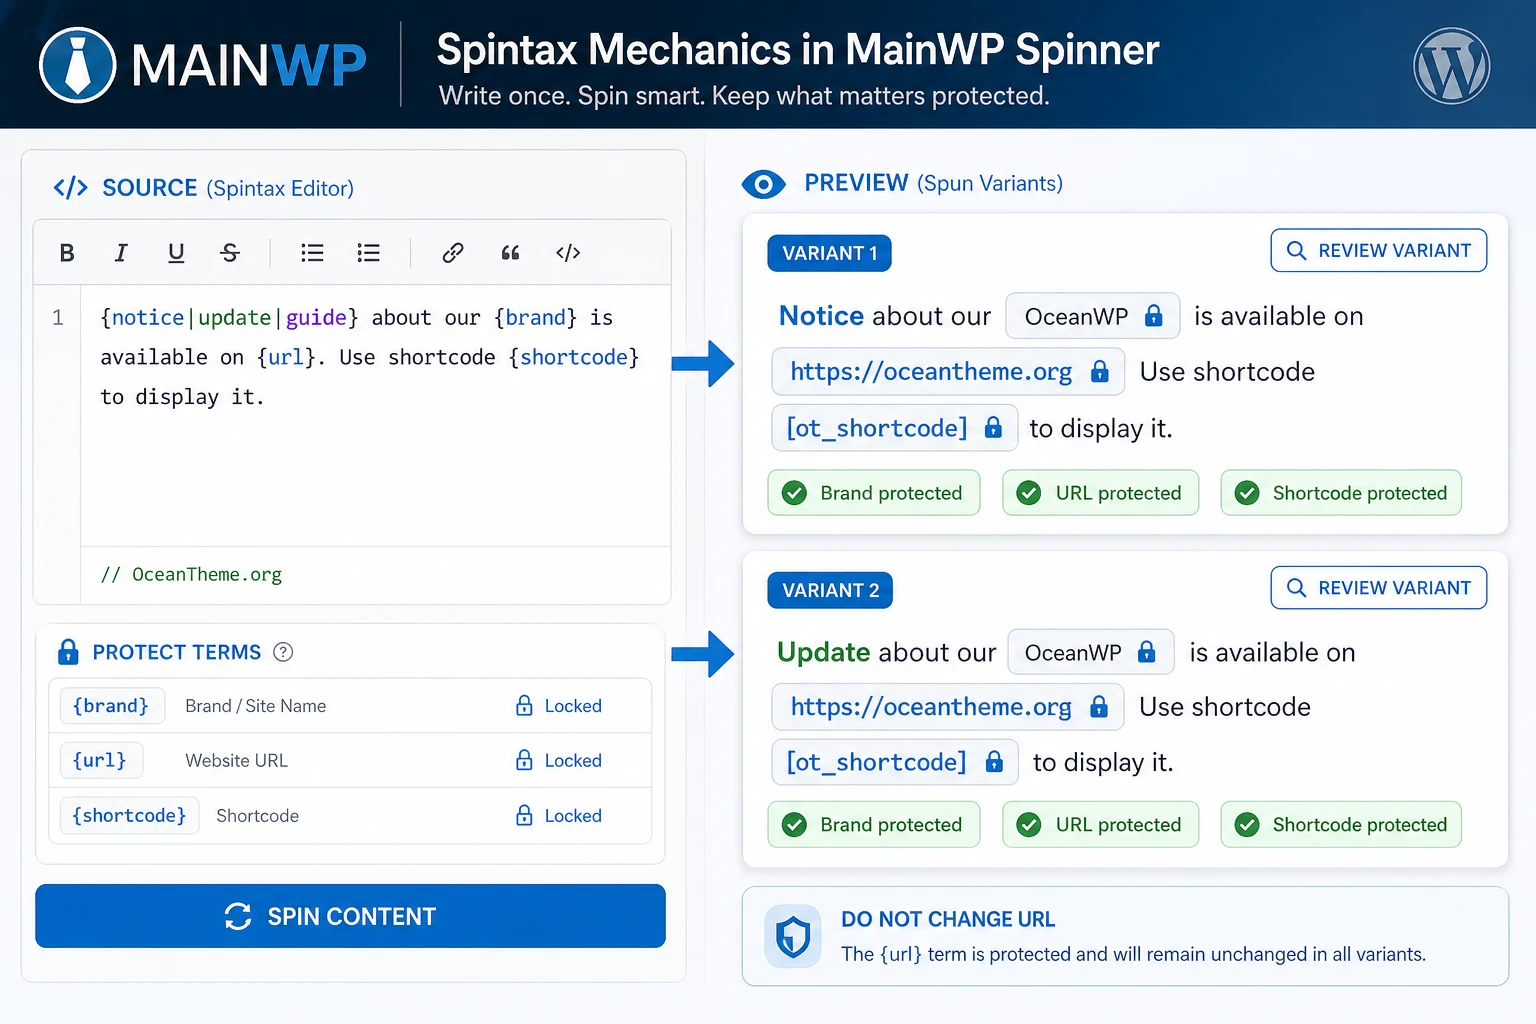Toggle the Locked state for {url}

tap(558, 761)
